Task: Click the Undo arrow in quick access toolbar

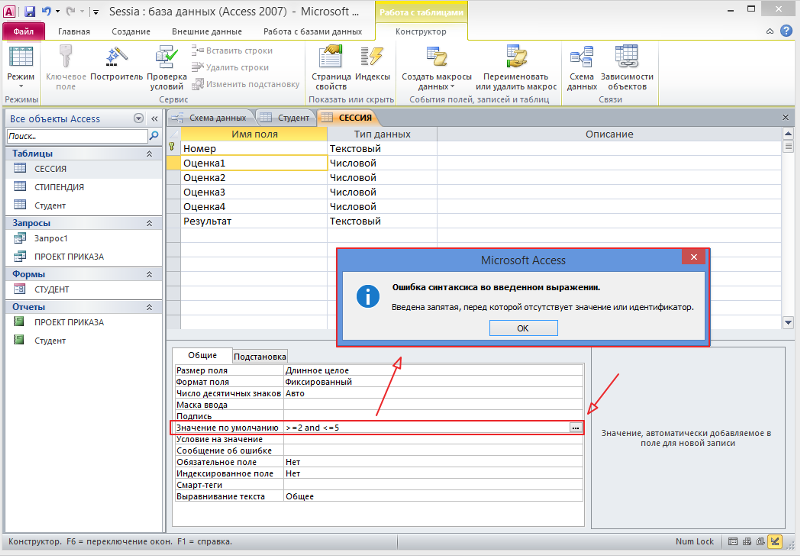Action: pos(46,11)
